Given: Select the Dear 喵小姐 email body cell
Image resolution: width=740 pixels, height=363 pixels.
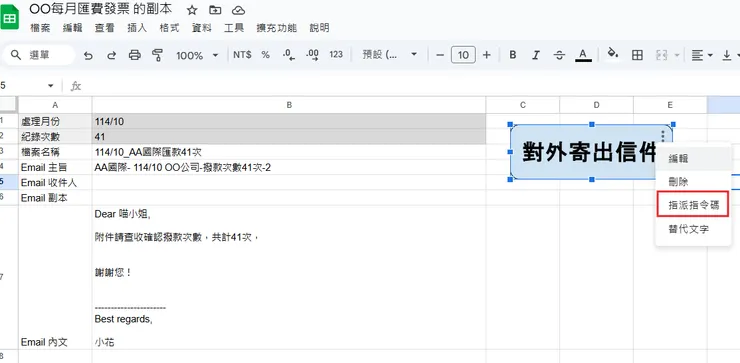Looking at the screenshot, I should [289, 278].
